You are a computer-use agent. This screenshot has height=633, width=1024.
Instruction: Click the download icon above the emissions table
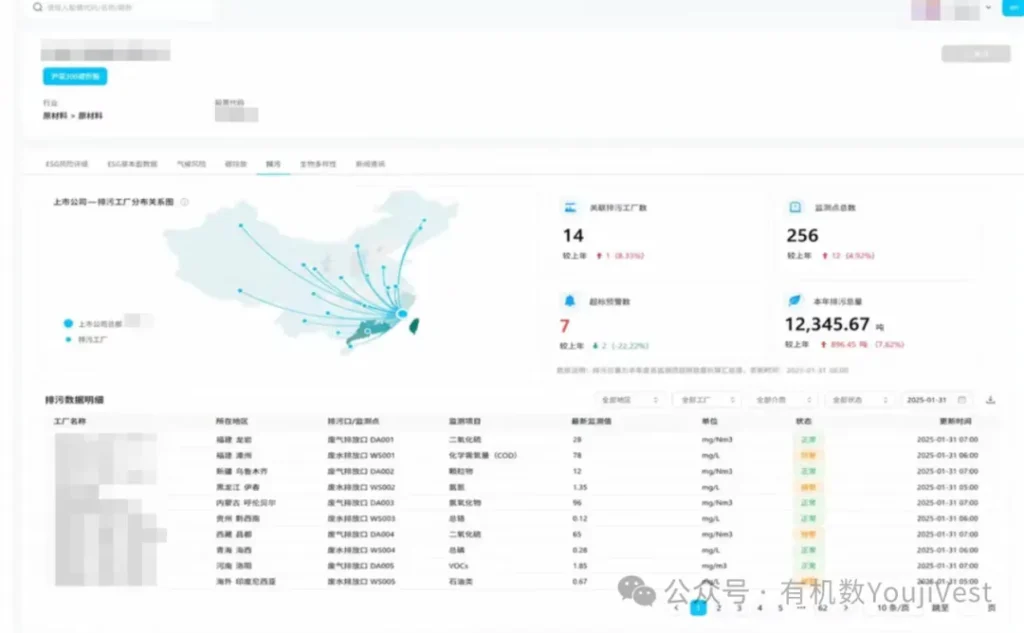coord(990,399)
